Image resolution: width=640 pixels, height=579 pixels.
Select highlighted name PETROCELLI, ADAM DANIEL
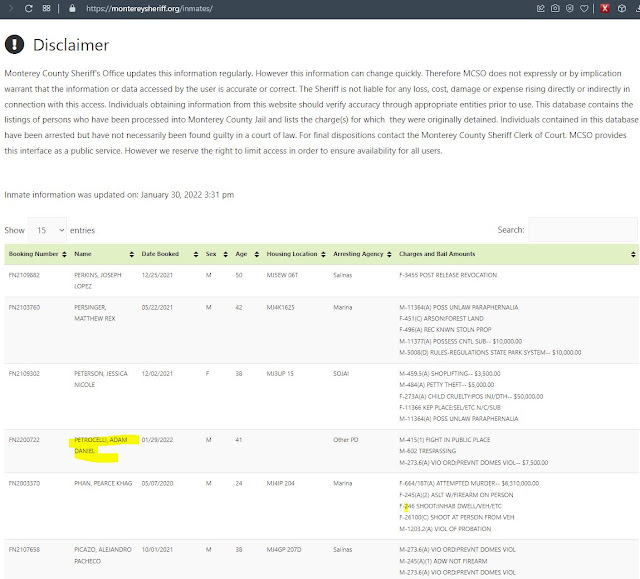(x=101, y=445)
